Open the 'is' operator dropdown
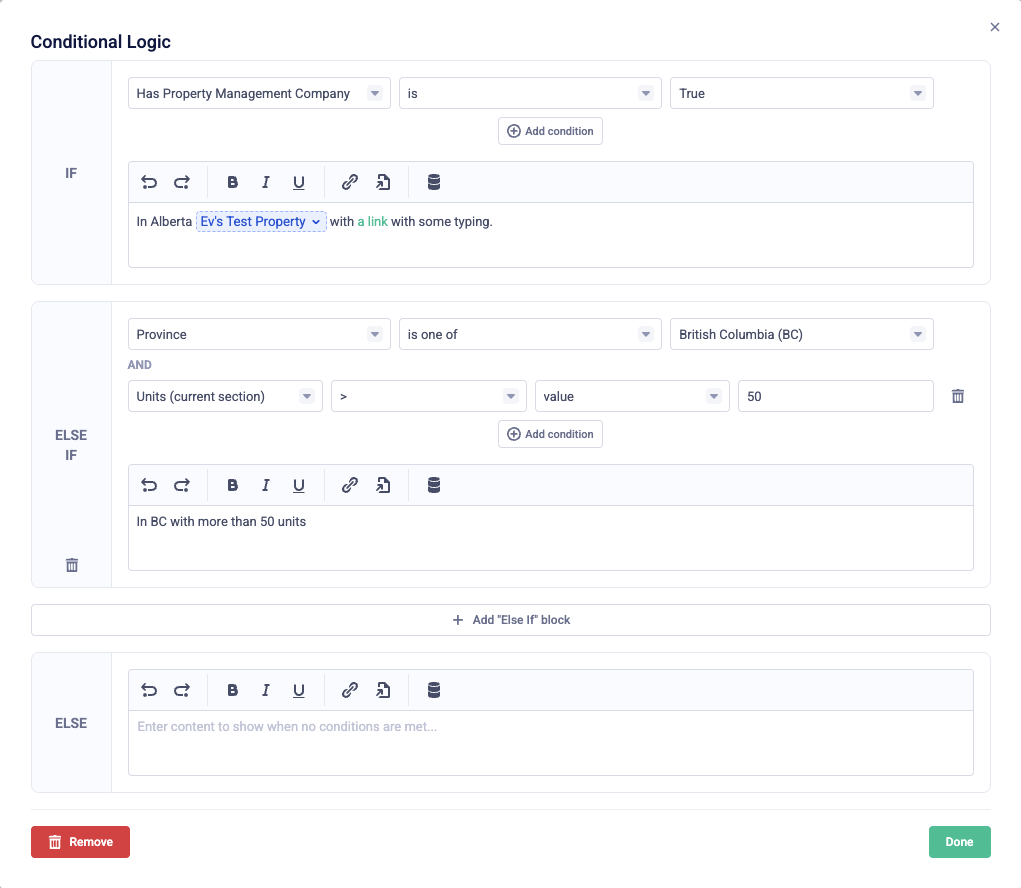 coord(530,93)
